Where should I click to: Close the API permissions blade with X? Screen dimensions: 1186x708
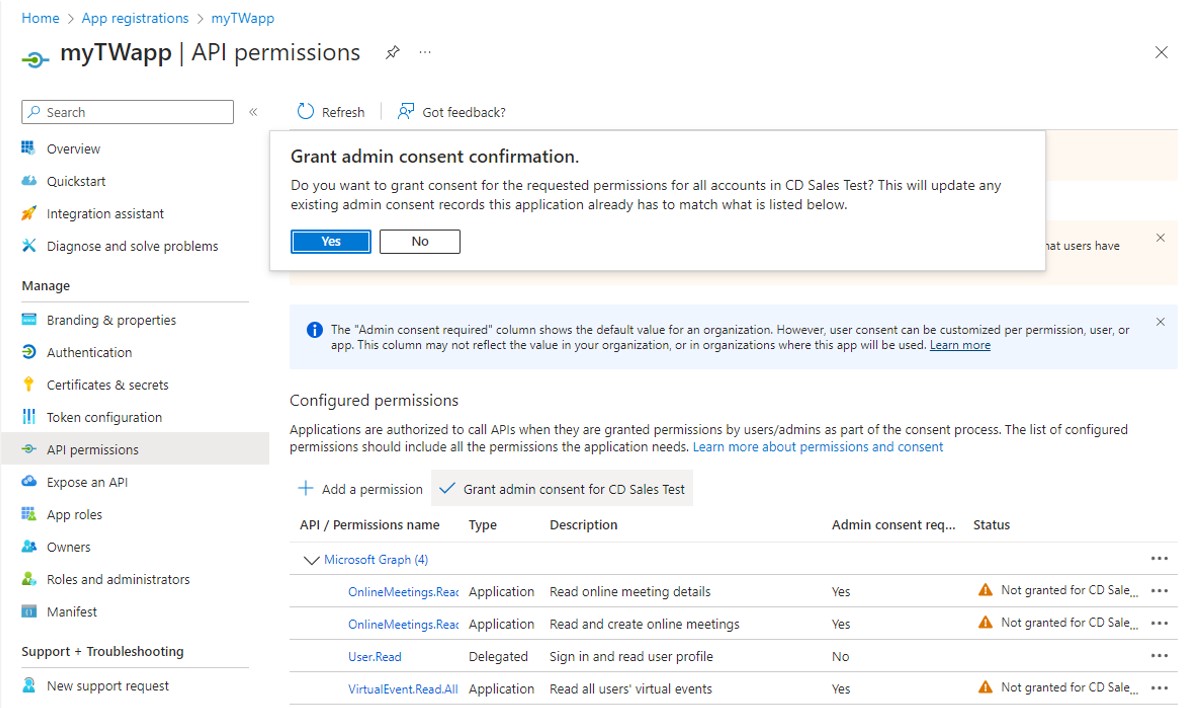click(x=1161, y=52)
